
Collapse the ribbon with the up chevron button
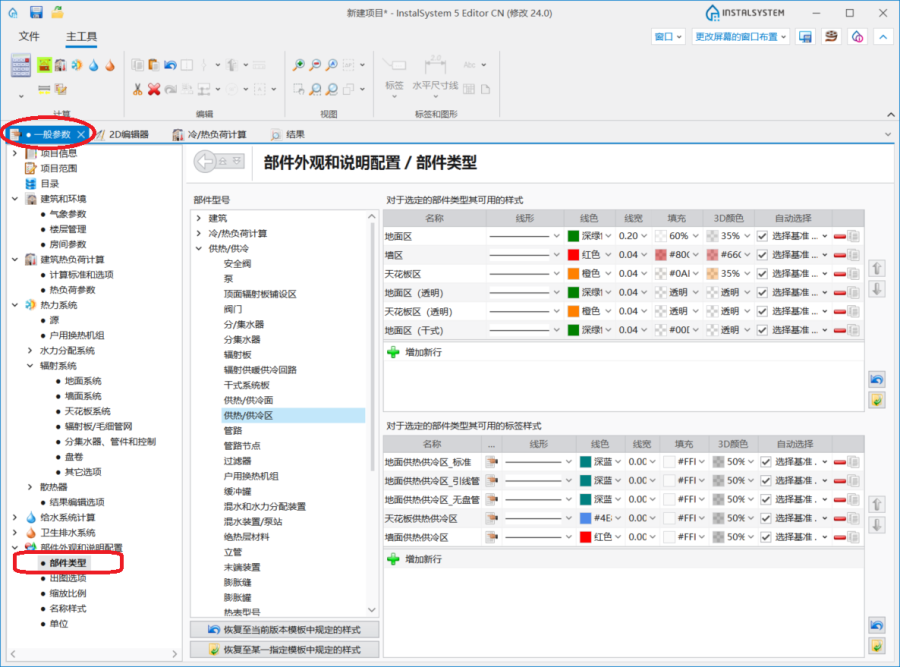coord(883,37)
